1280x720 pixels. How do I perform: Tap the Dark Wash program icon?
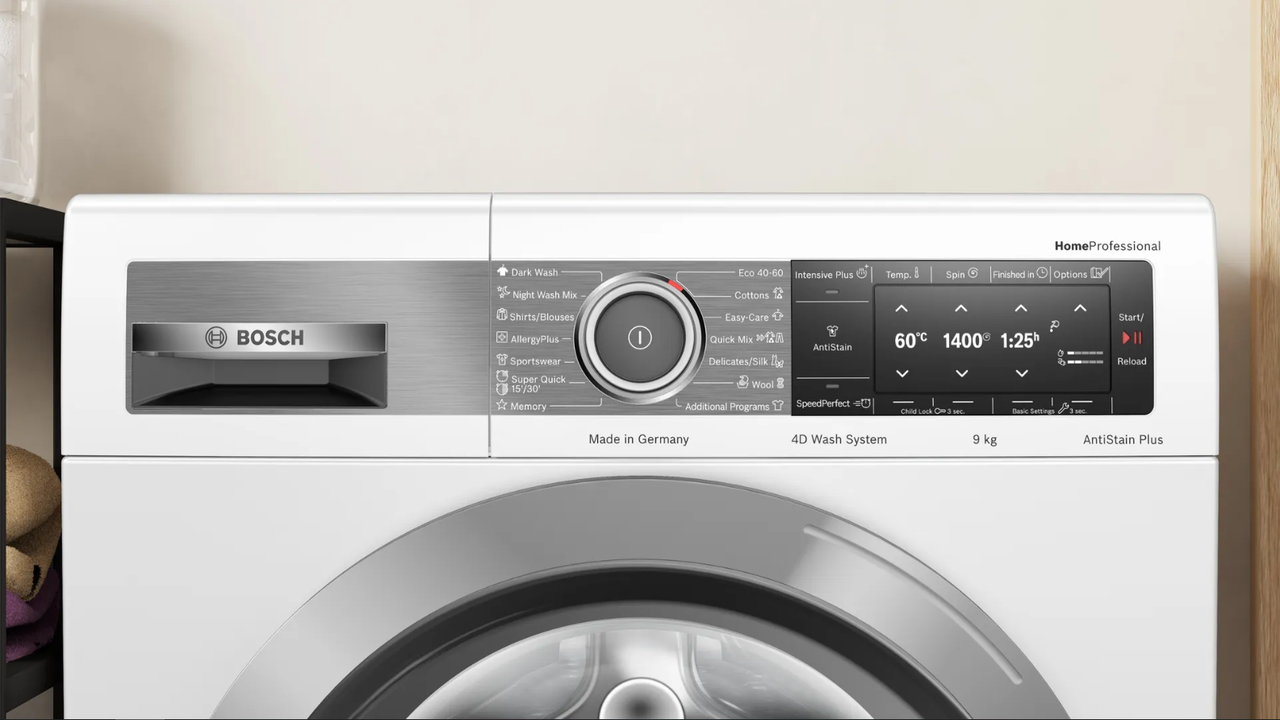click(x=502, y=271)
